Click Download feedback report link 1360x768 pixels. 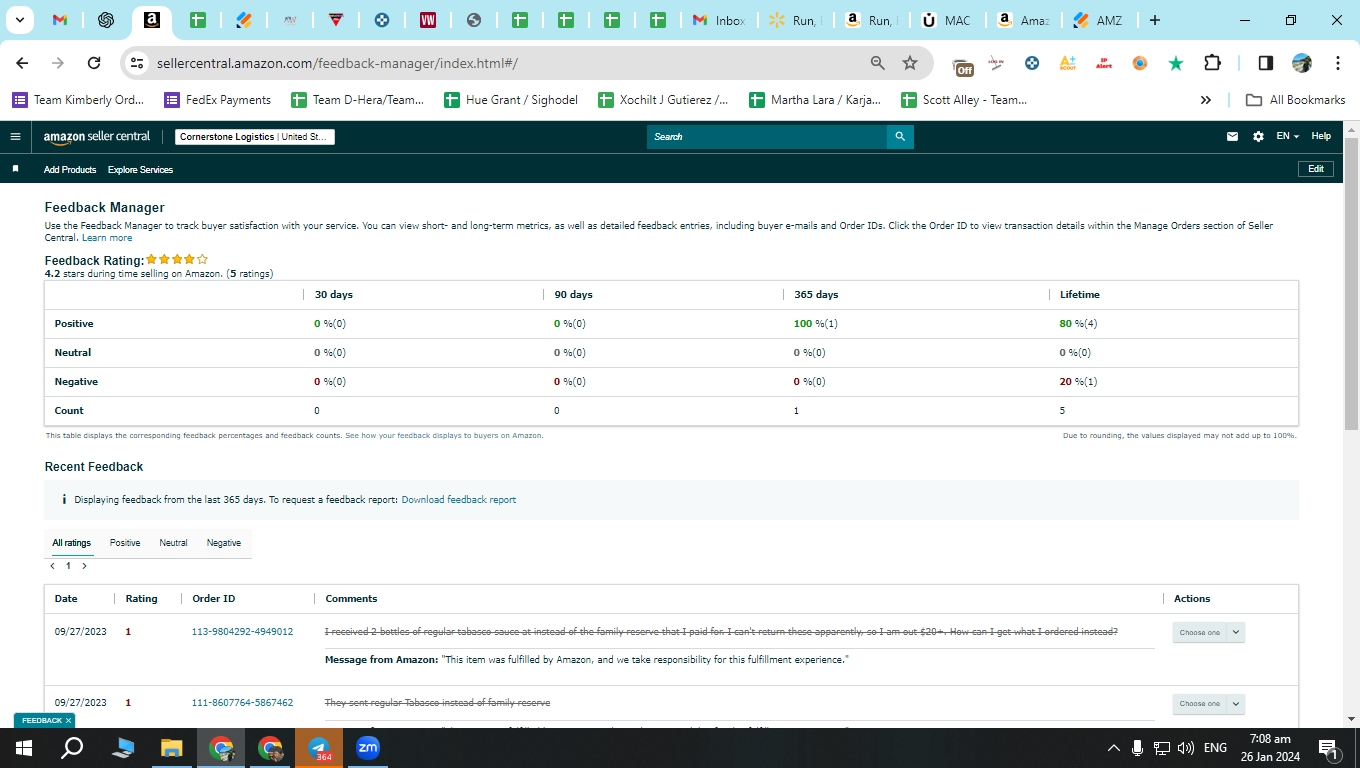click(459, 500)
